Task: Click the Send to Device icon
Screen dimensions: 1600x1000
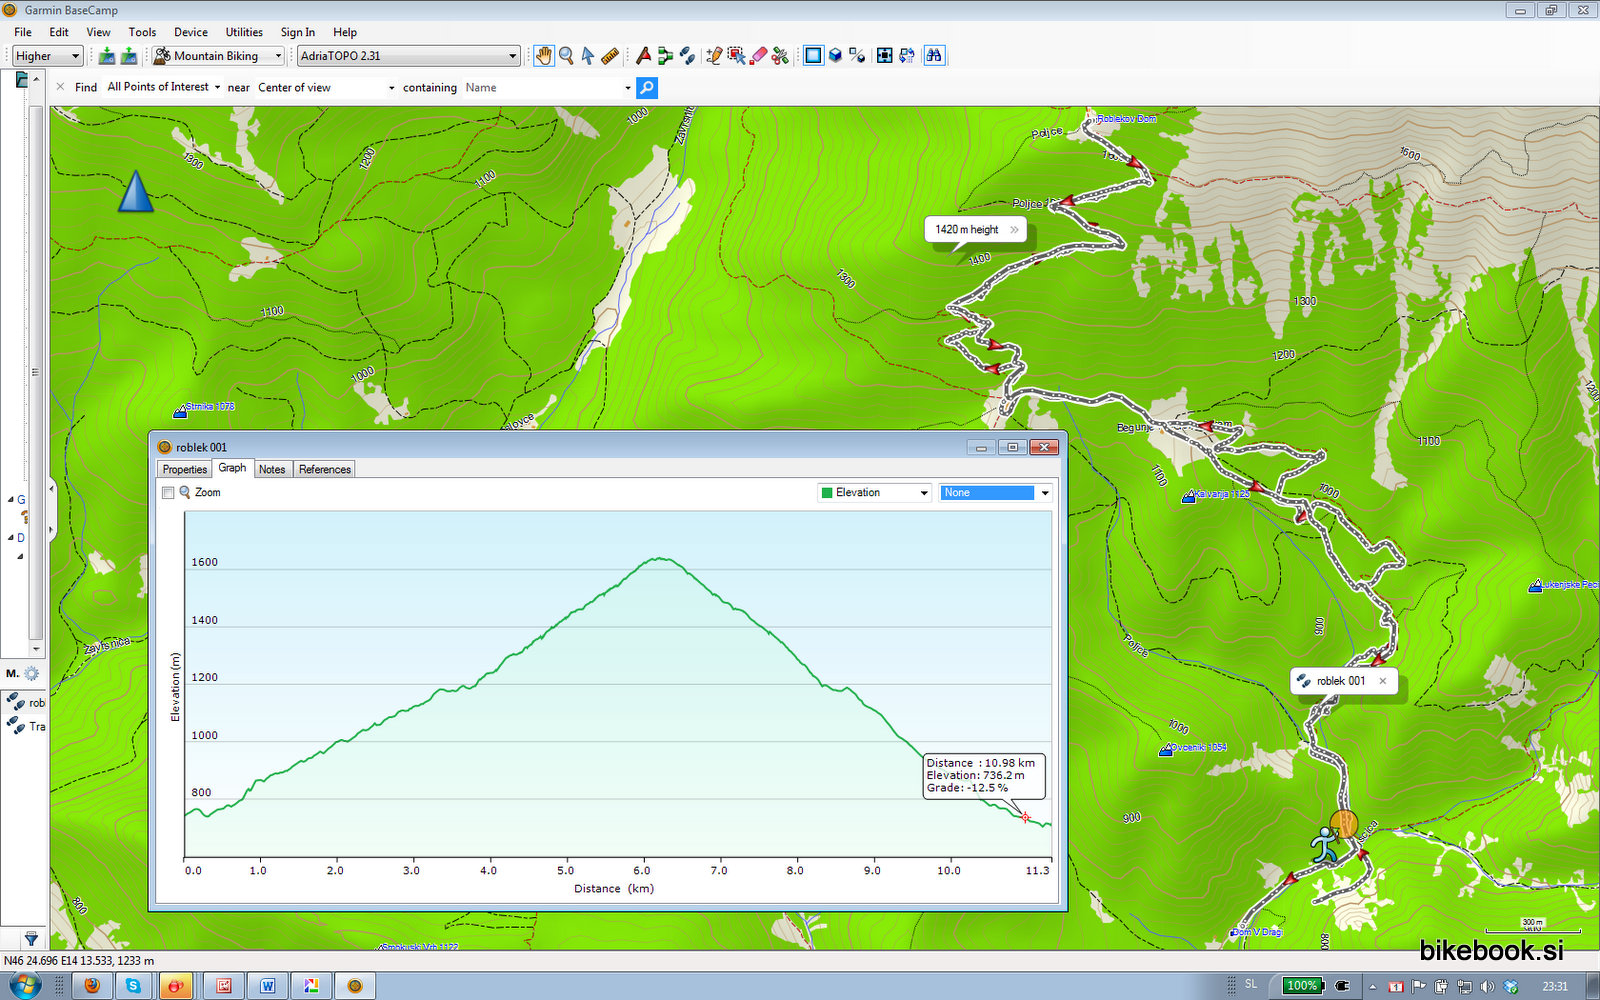Action: (x=106, y=56)
